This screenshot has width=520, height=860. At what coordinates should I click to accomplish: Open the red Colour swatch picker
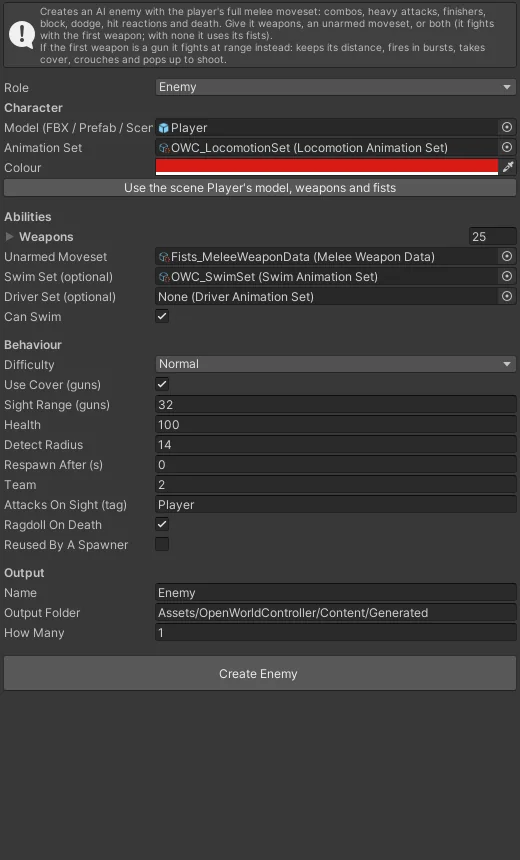click(x=327, y=167)
